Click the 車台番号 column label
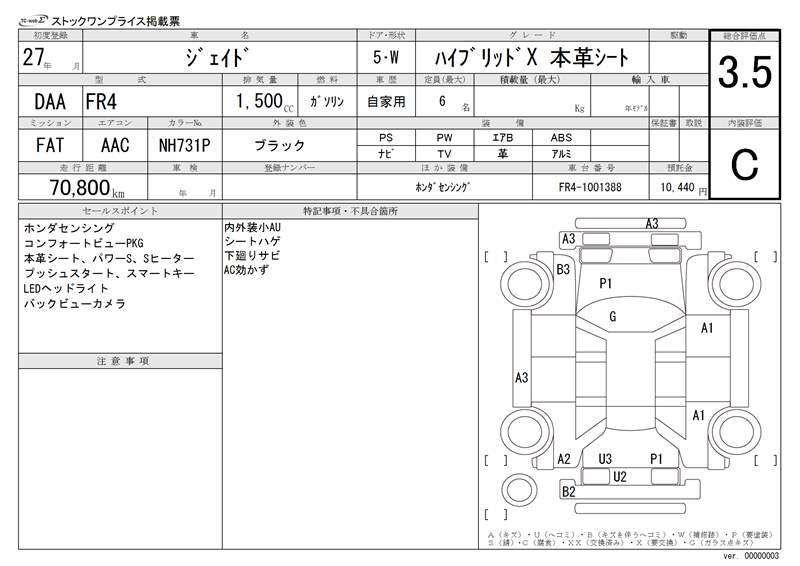Viewport: 800px width, 566px height. point(591,167)
